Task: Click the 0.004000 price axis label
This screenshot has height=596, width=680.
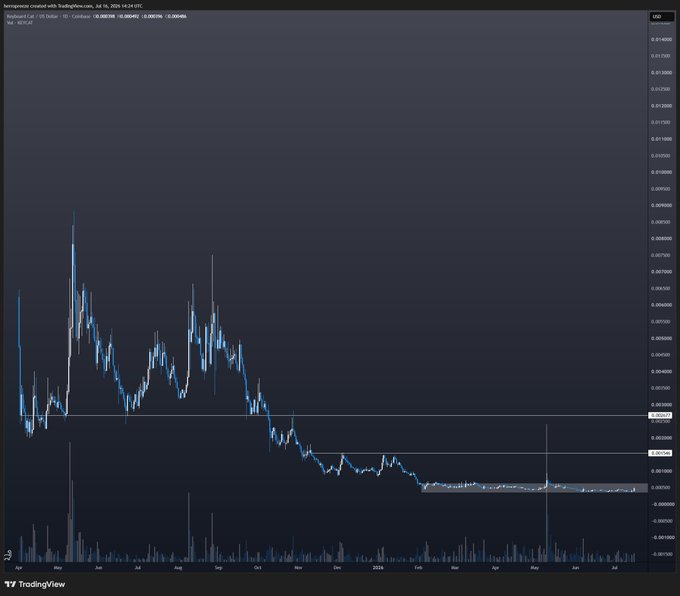Action: pyautogui.click(x=661, y=371)
